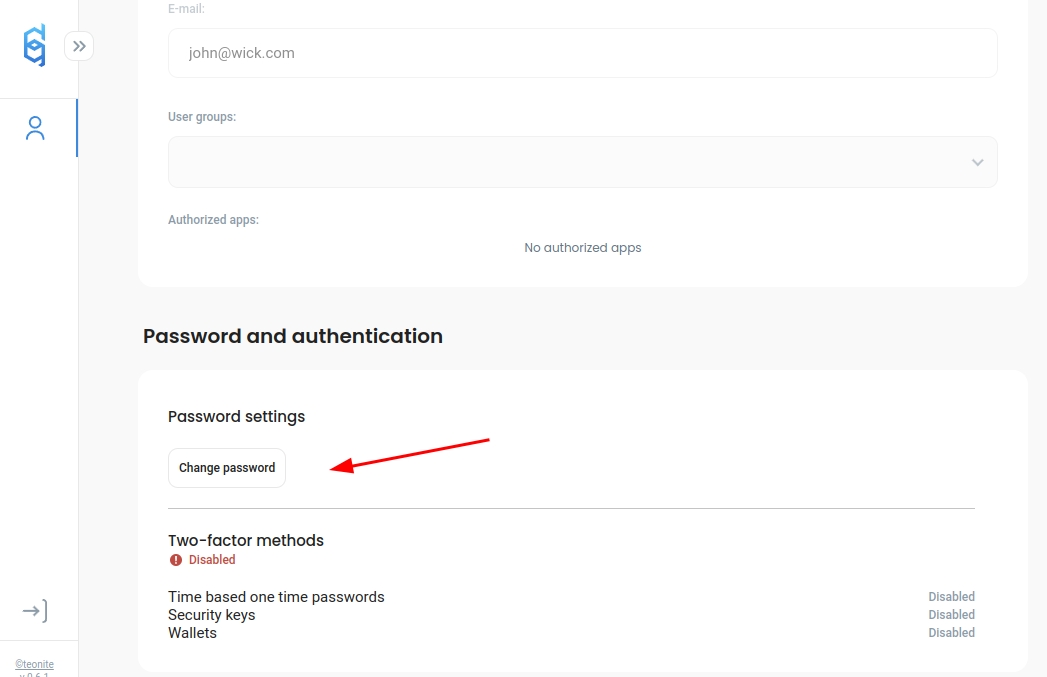Click the No authorized apps text
Screen dimensions: 1047x677
[582, 248]
